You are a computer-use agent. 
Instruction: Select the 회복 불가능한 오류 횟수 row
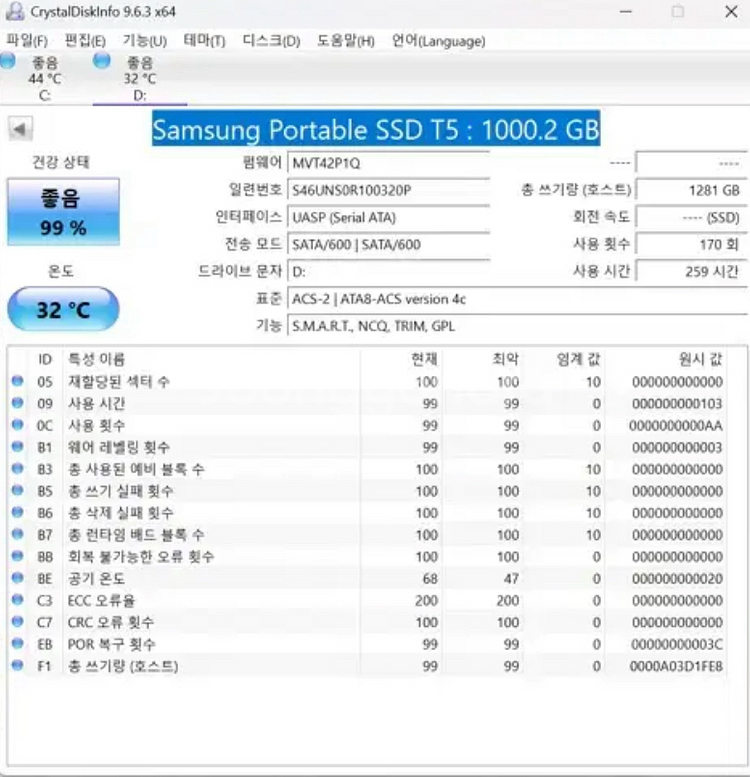pyautogui.click(x=367, y=556)
